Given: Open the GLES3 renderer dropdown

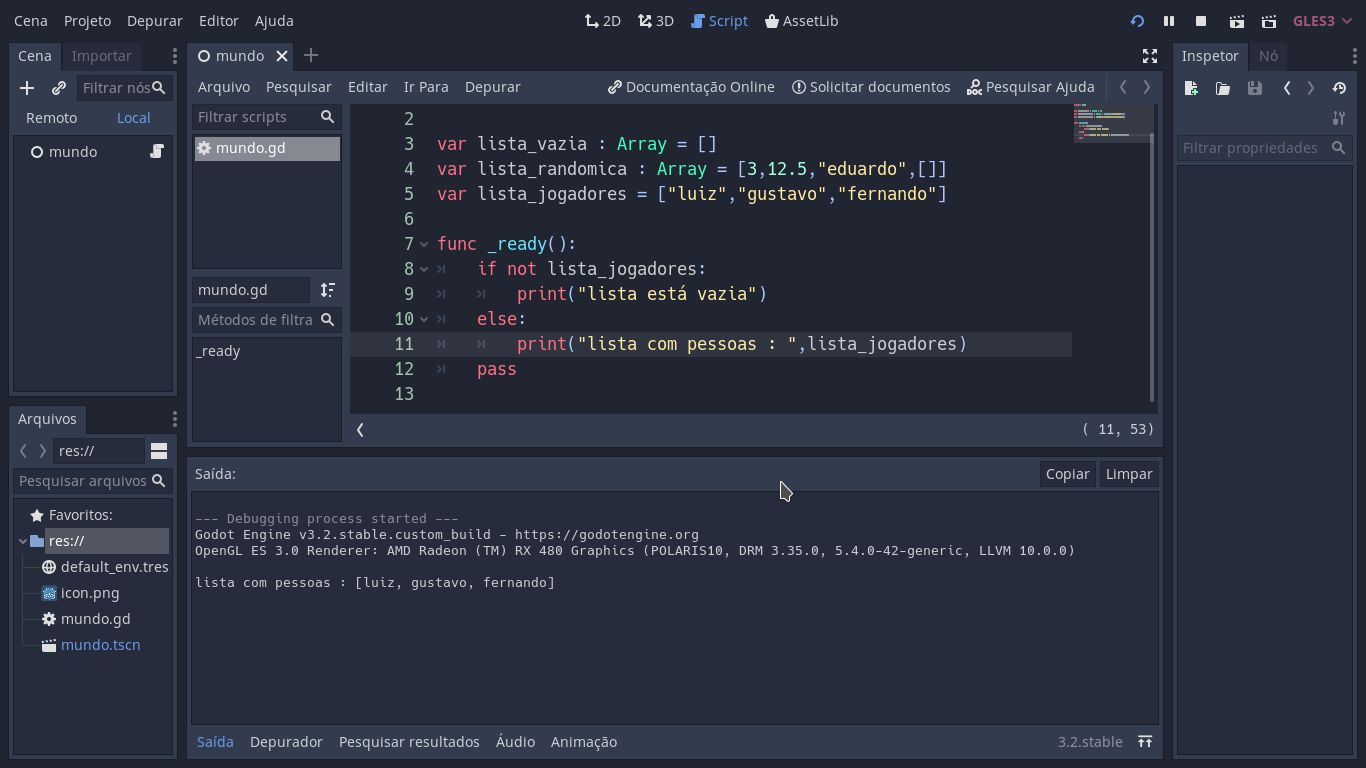Looking at the screenshot, I should click(1322, 21).
